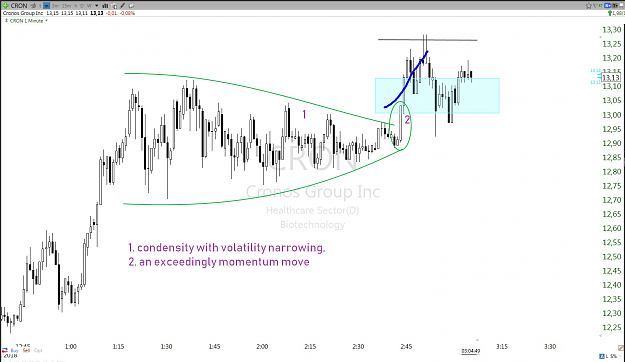Screen dimensions: 625x362
Task: Click the green link icon at top right
Action: click(x=600, y=6)
